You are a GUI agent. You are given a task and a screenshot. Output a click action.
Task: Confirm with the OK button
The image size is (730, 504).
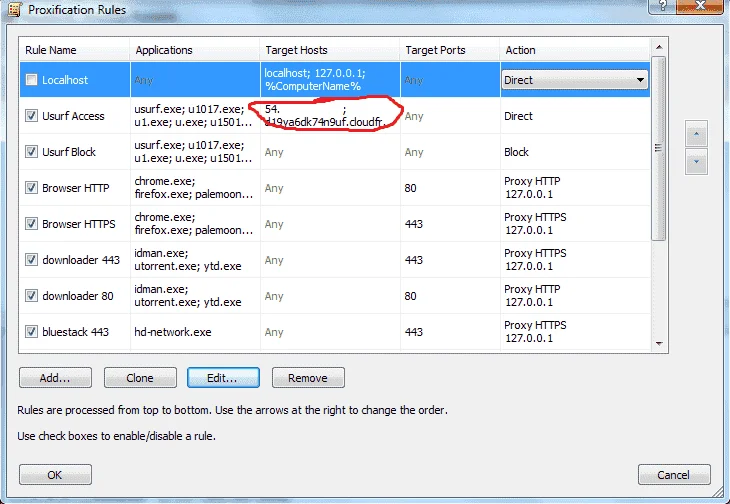coord(55,474)
